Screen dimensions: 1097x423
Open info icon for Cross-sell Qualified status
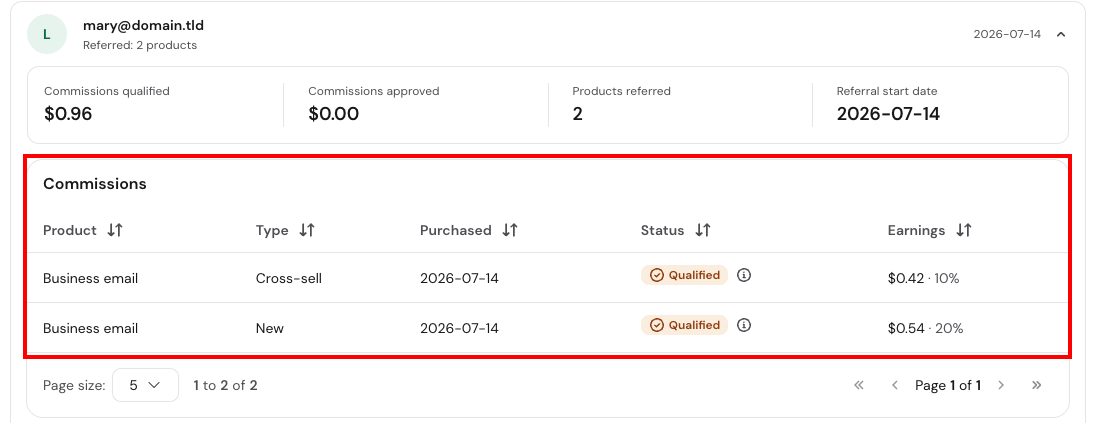click(x=744, y=275)
